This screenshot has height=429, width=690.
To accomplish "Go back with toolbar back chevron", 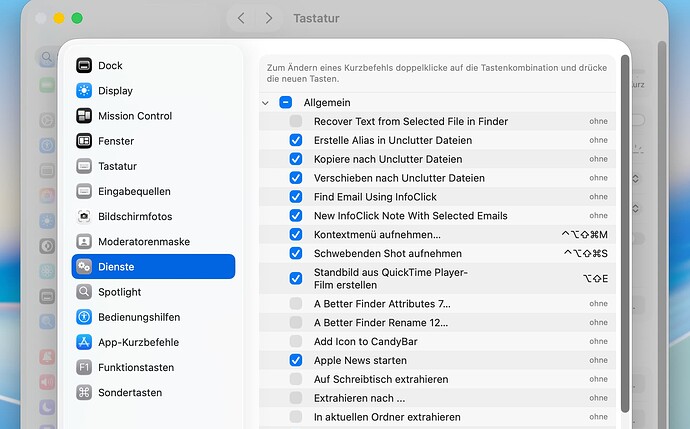I will click(x=241, y=18).
